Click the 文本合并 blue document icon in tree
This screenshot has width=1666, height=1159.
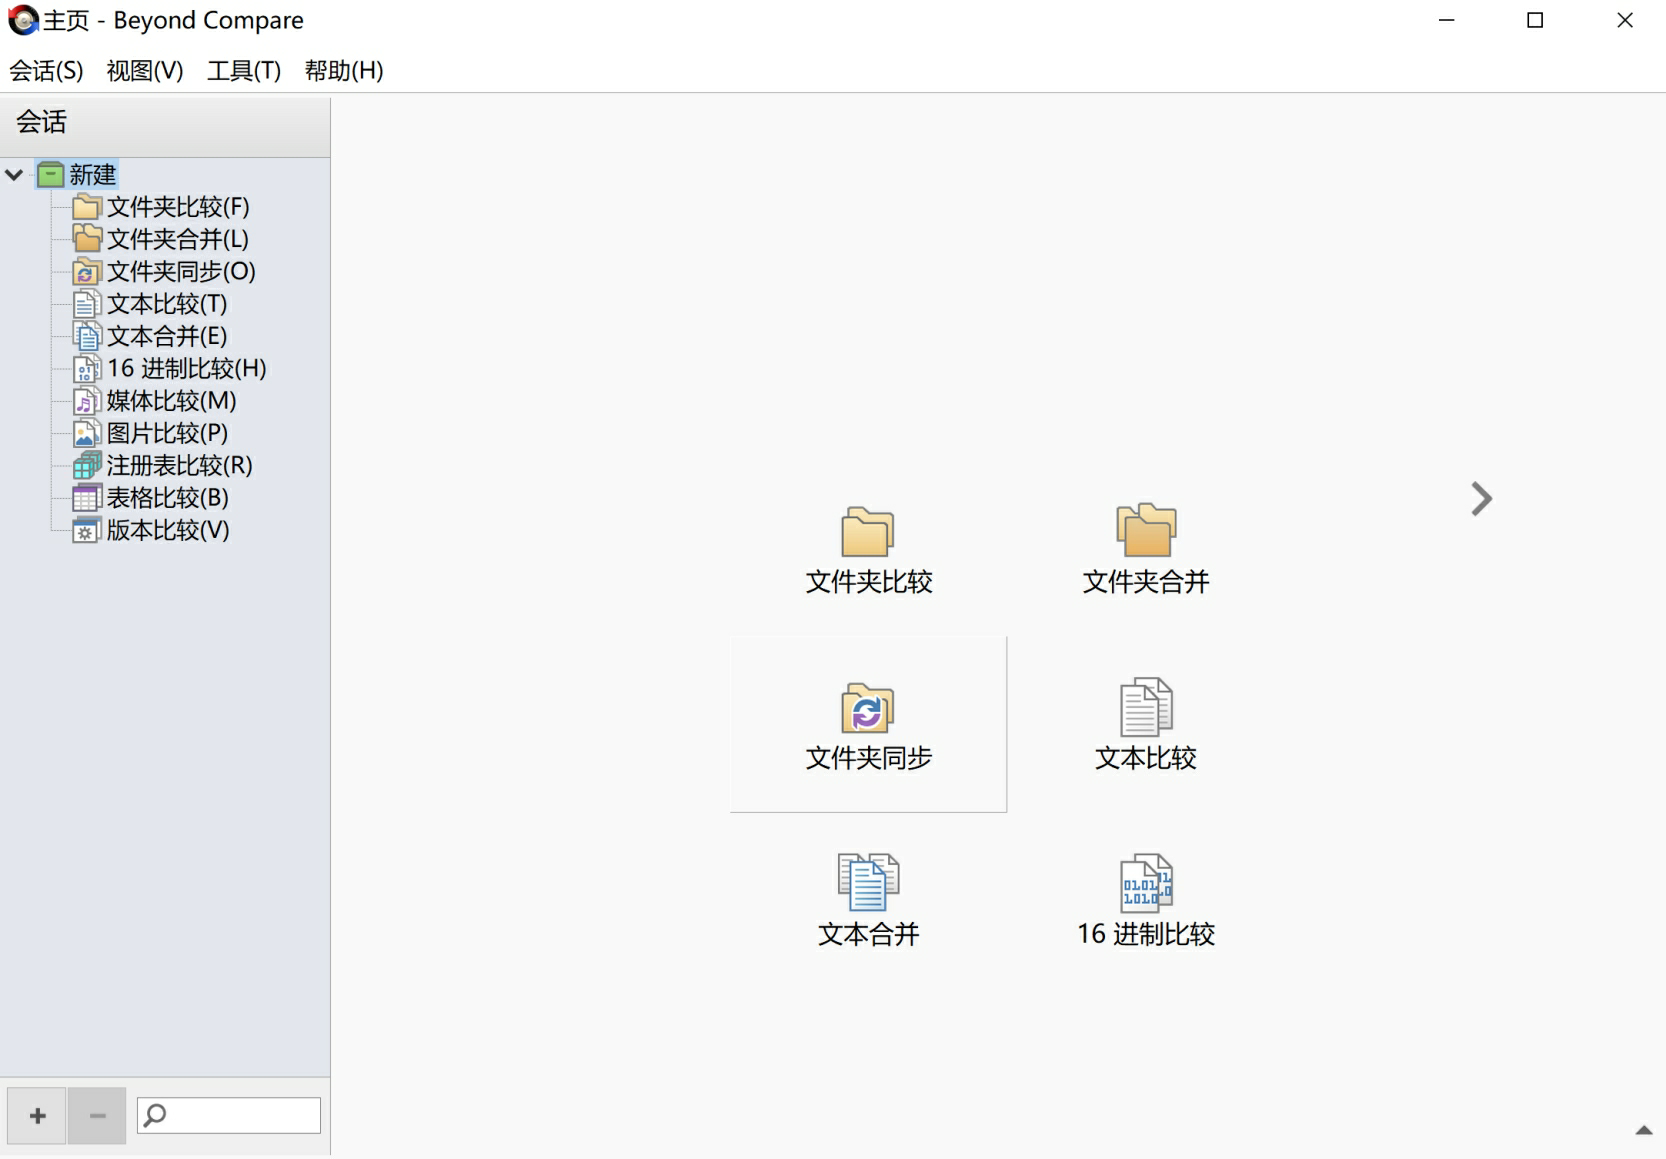click(87, 336)
